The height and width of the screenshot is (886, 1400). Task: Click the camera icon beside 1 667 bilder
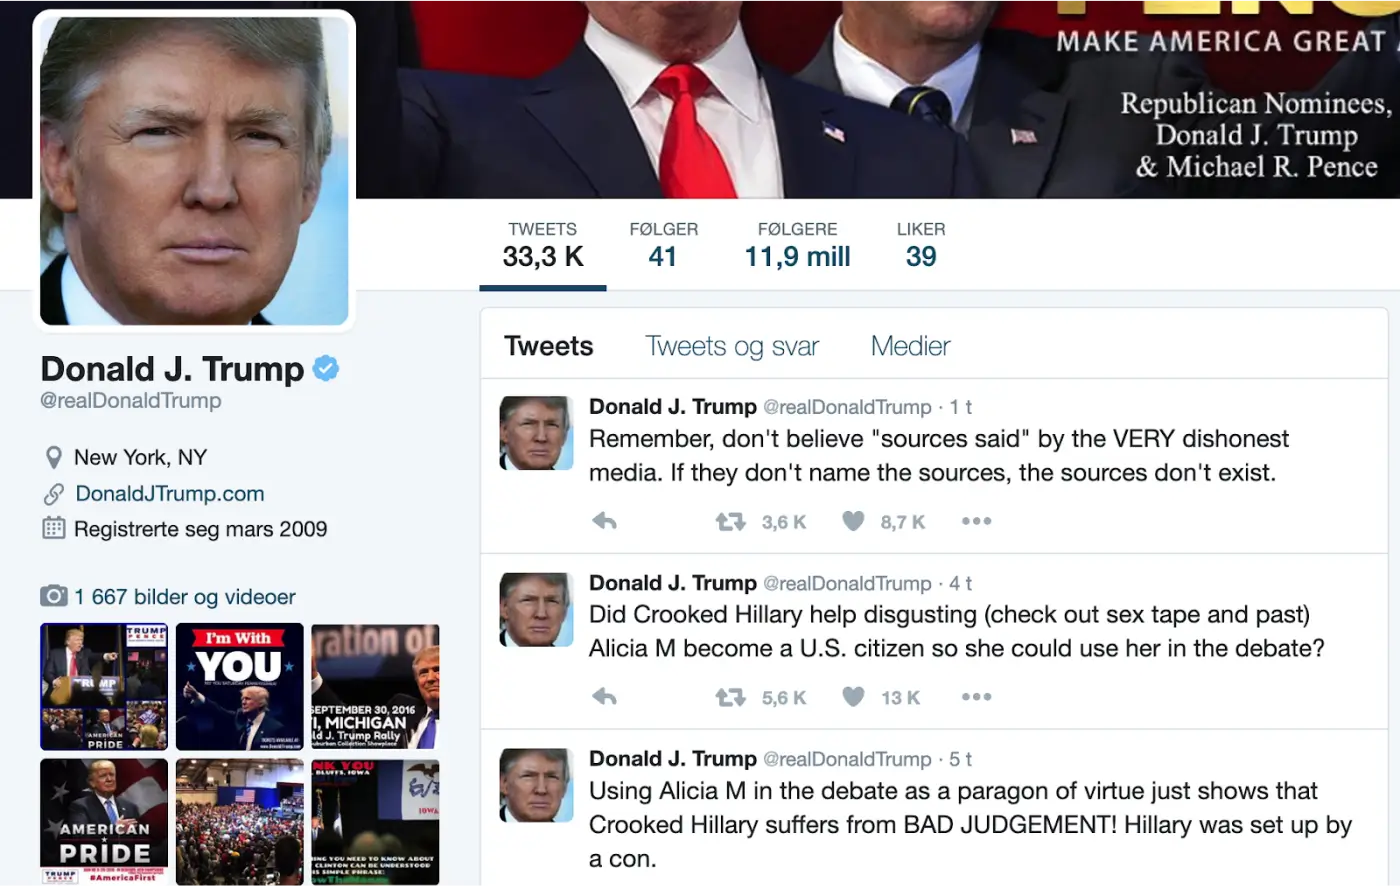54,597
